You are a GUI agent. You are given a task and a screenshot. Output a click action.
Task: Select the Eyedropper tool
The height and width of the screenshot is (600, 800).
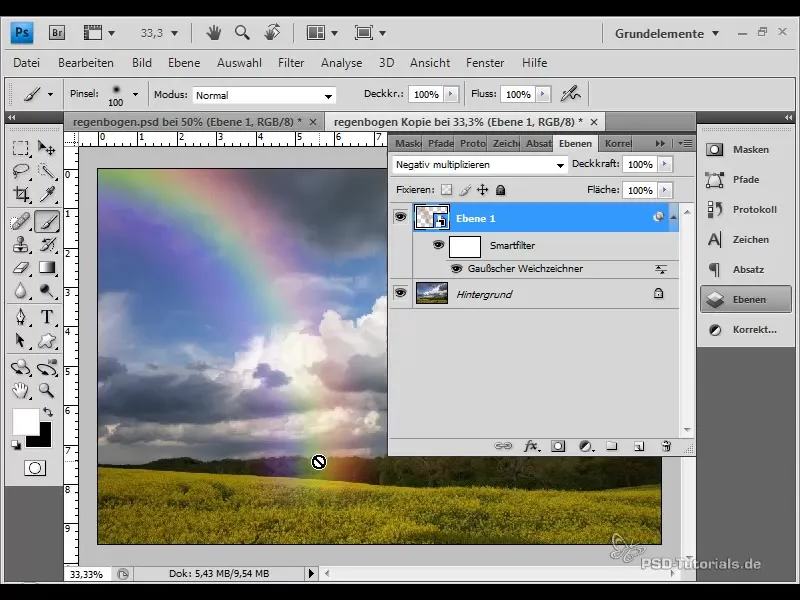(46, 194)
